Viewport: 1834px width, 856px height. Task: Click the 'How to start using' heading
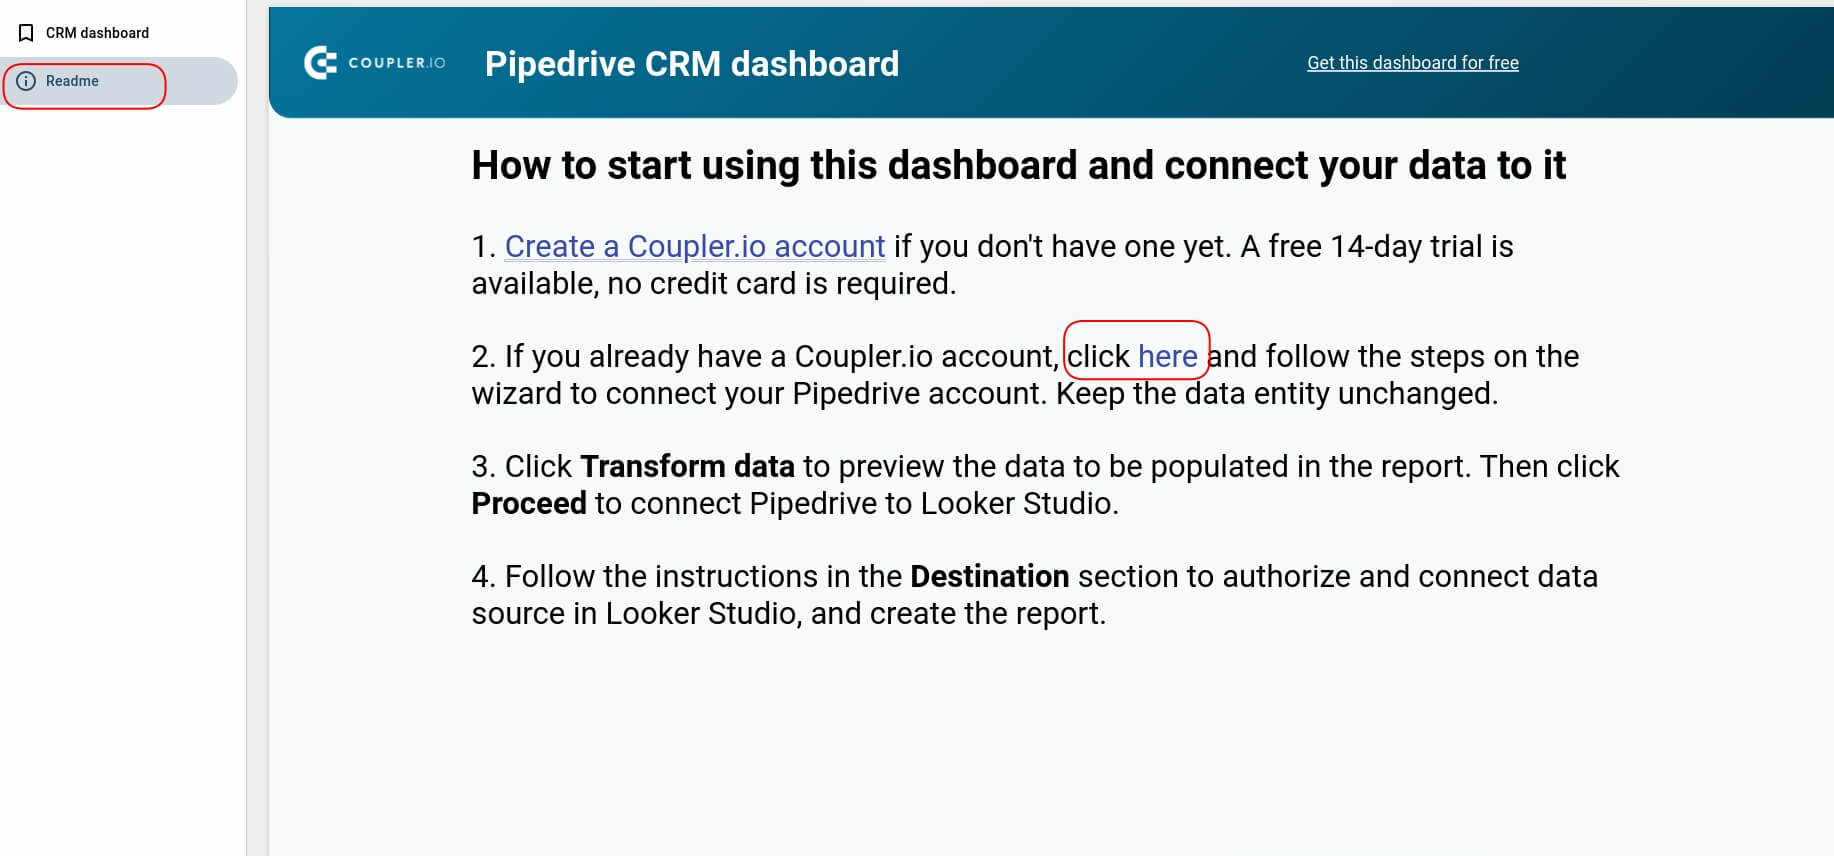[x=1018, y=166]
